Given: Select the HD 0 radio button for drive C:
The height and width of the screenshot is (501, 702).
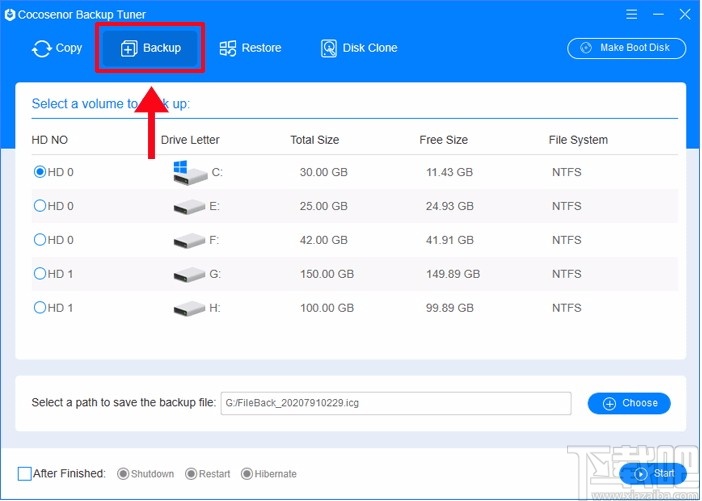Looking at the screenshot, I should coord(39,171).
